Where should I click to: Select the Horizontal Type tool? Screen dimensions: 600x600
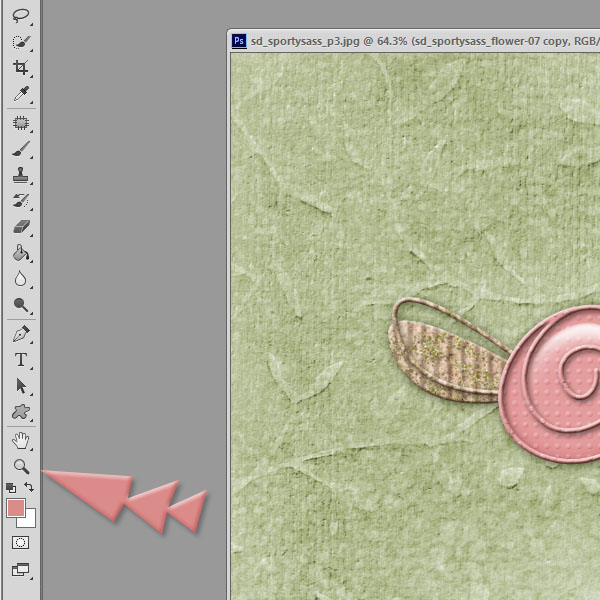coord(21,360)
